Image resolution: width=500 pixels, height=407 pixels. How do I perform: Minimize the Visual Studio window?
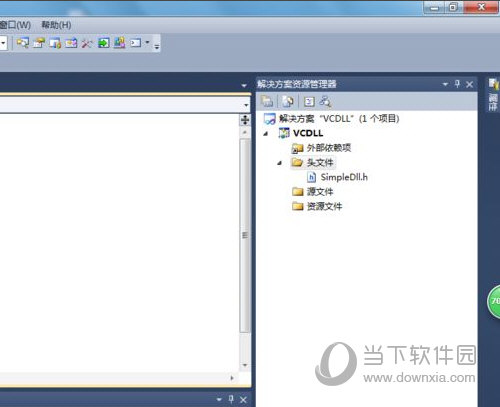pyautogui.click(x=435, y=8)
